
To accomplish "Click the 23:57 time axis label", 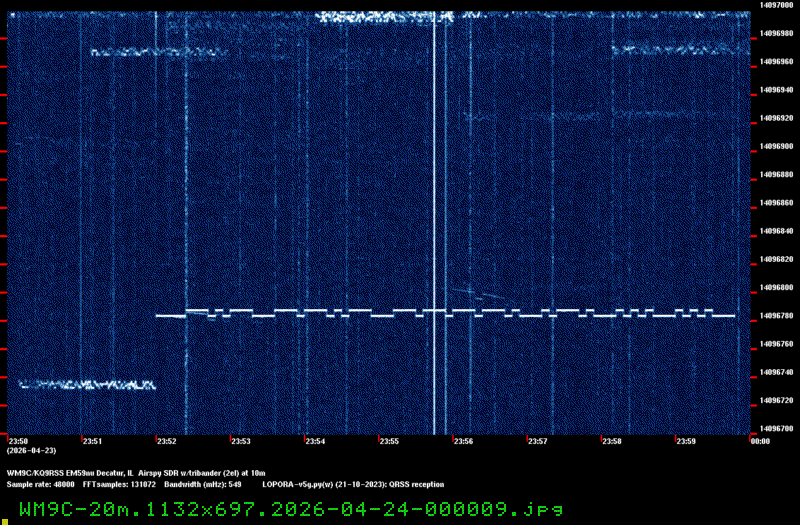I will [x=538, y=441].
